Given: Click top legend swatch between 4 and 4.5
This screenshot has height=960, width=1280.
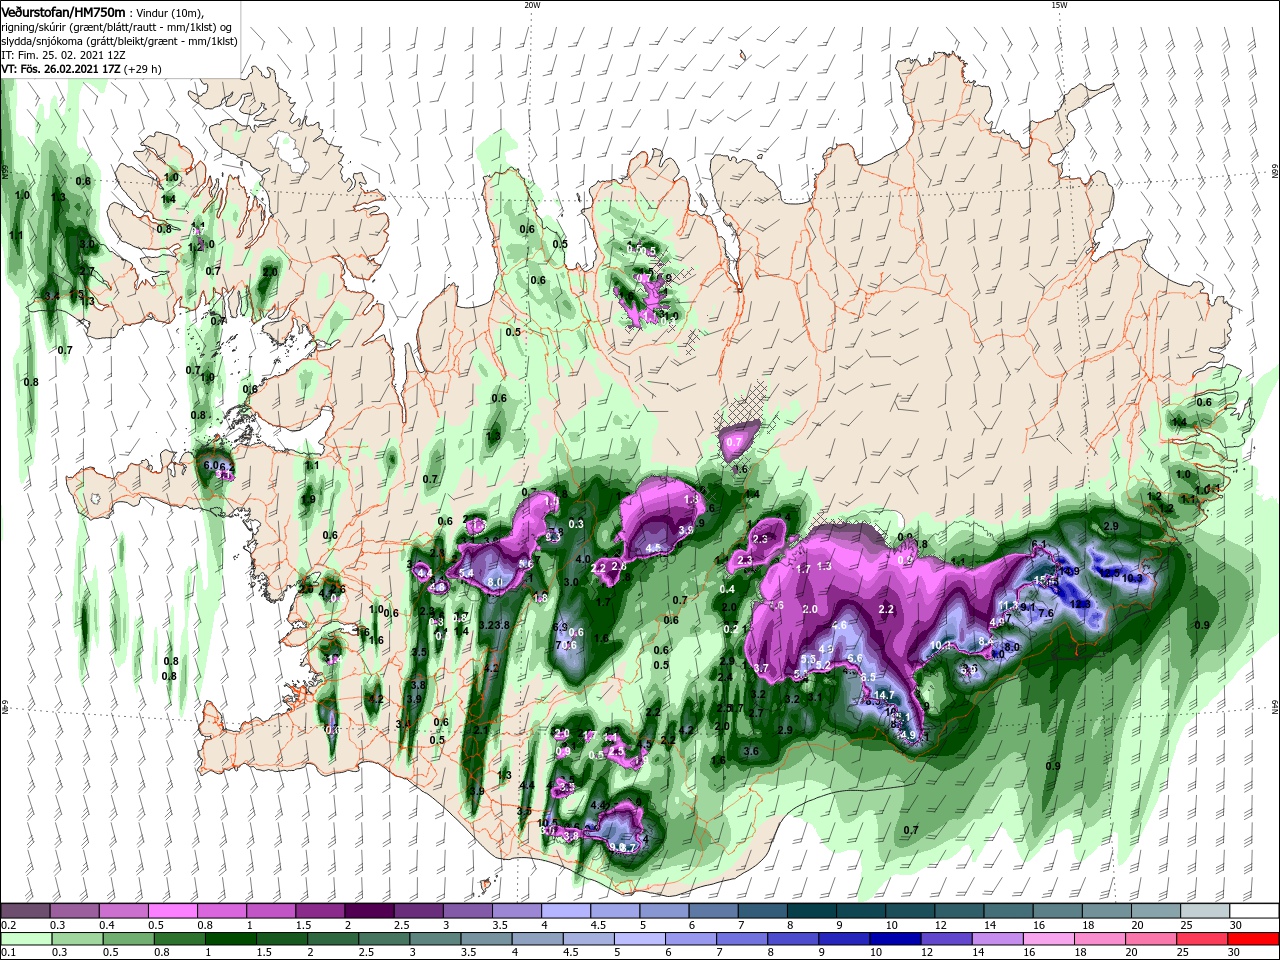Looking at the screenshot, I should [x=565, y=911].
